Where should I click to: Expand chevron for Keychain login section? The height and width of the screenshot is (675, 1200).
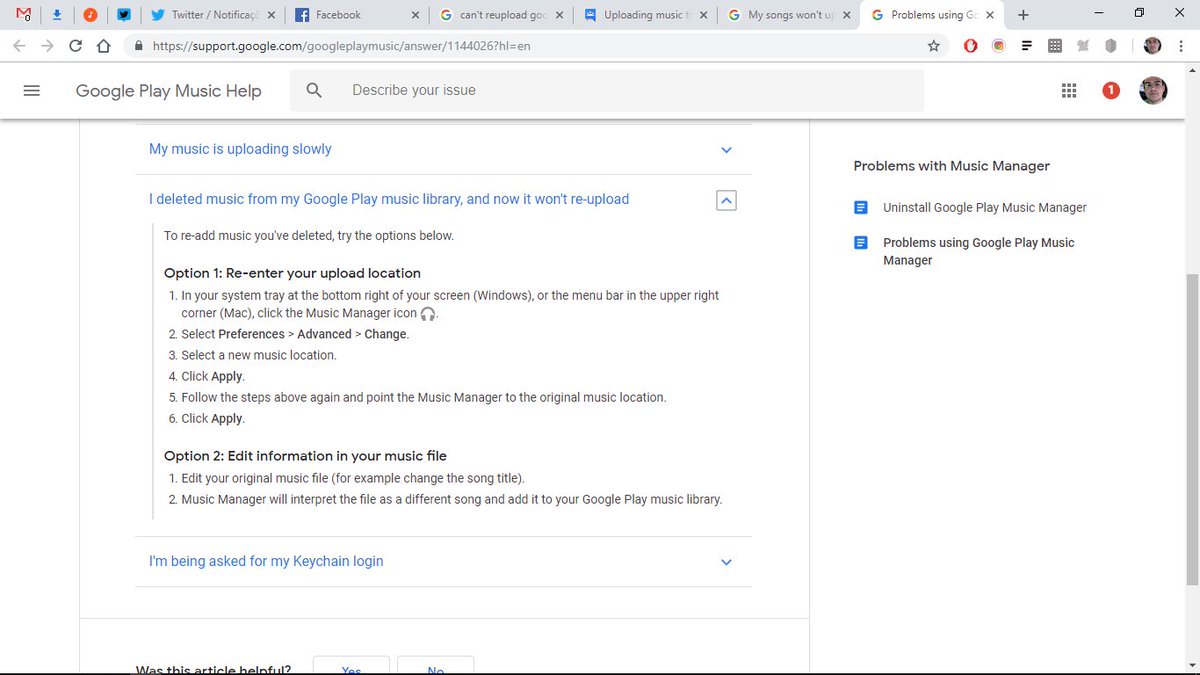click(x=727, y=562)
